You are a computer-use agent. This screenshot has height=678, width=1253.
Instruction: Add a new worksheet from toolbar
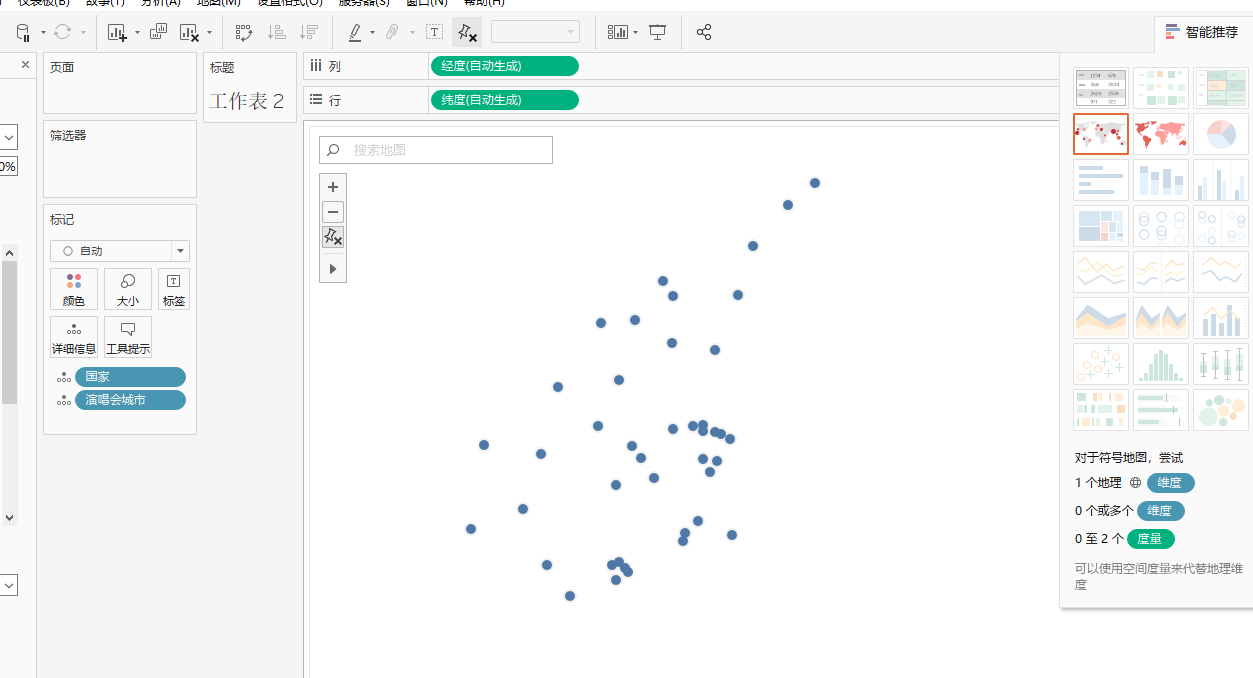(117, 32)
